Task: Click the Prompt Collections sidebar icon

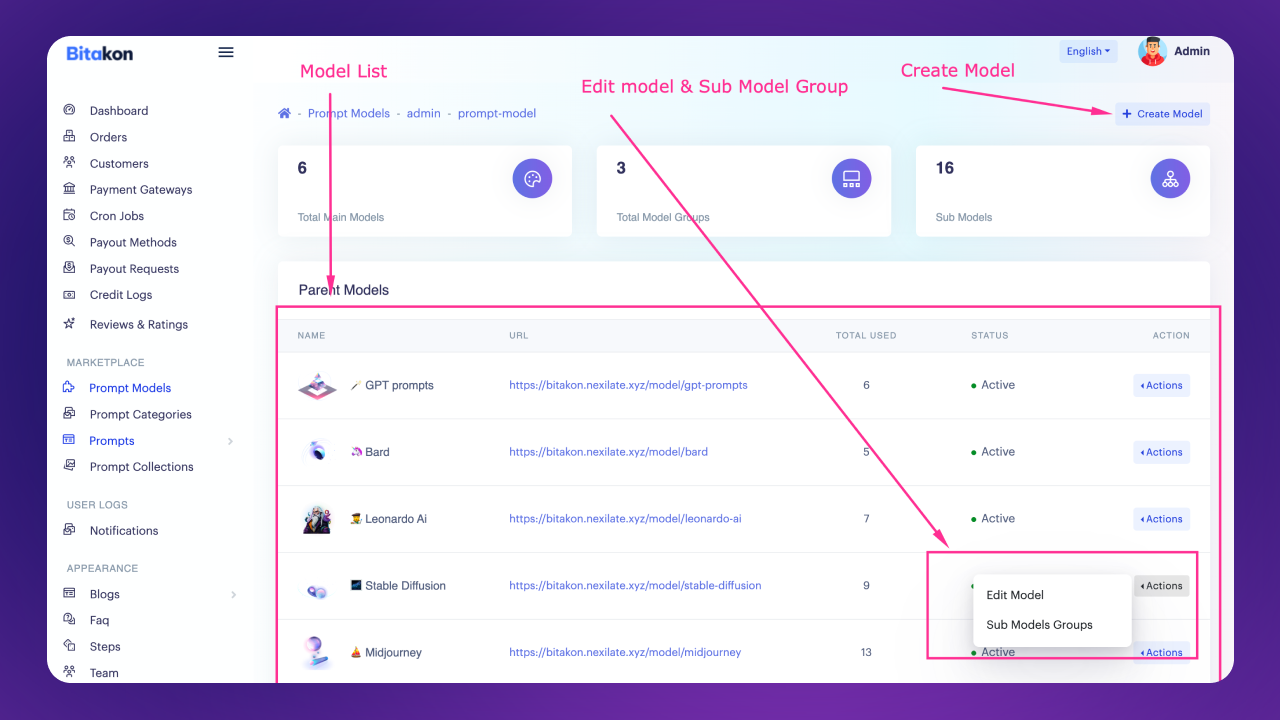Action: pos(69,466)
